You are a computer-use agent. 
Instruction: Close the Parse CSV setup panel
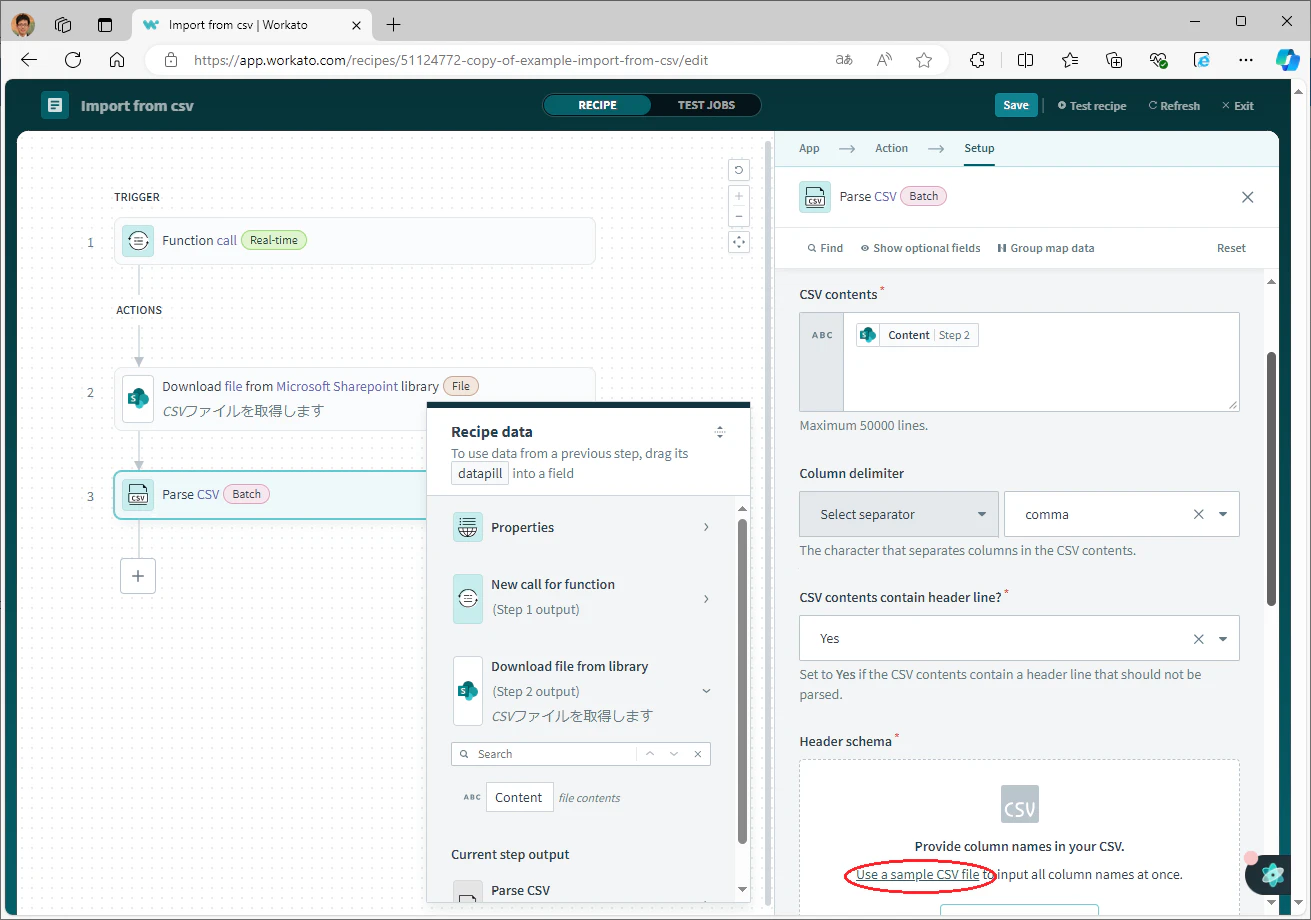click(x=1247, y=197)
